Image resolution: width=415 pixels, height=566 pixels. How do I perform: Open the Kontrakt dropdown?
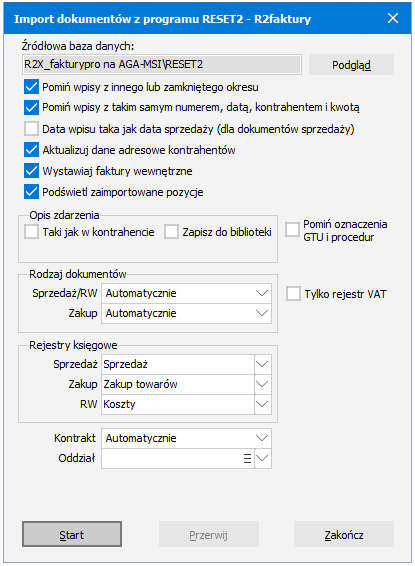tap(186, 438)
